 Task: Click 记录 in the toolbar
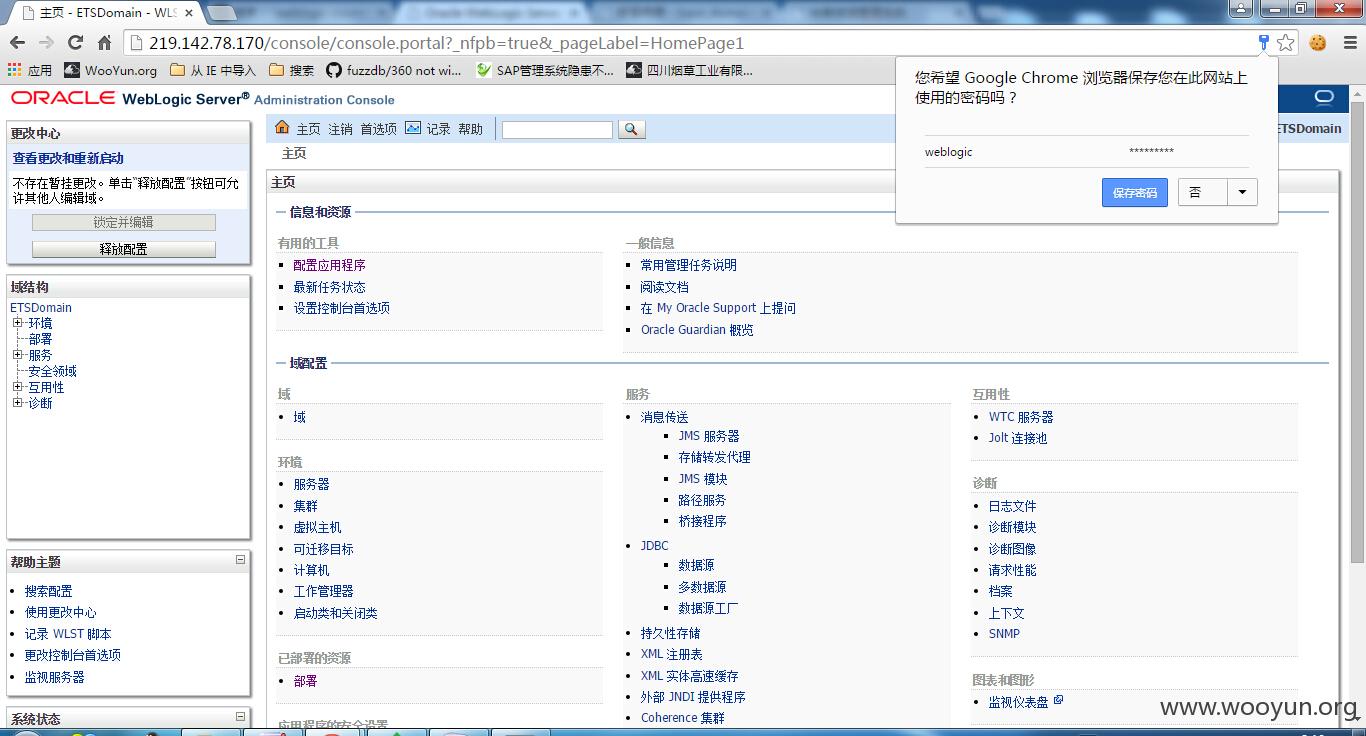pyautogui.click(x=439, y=129)
